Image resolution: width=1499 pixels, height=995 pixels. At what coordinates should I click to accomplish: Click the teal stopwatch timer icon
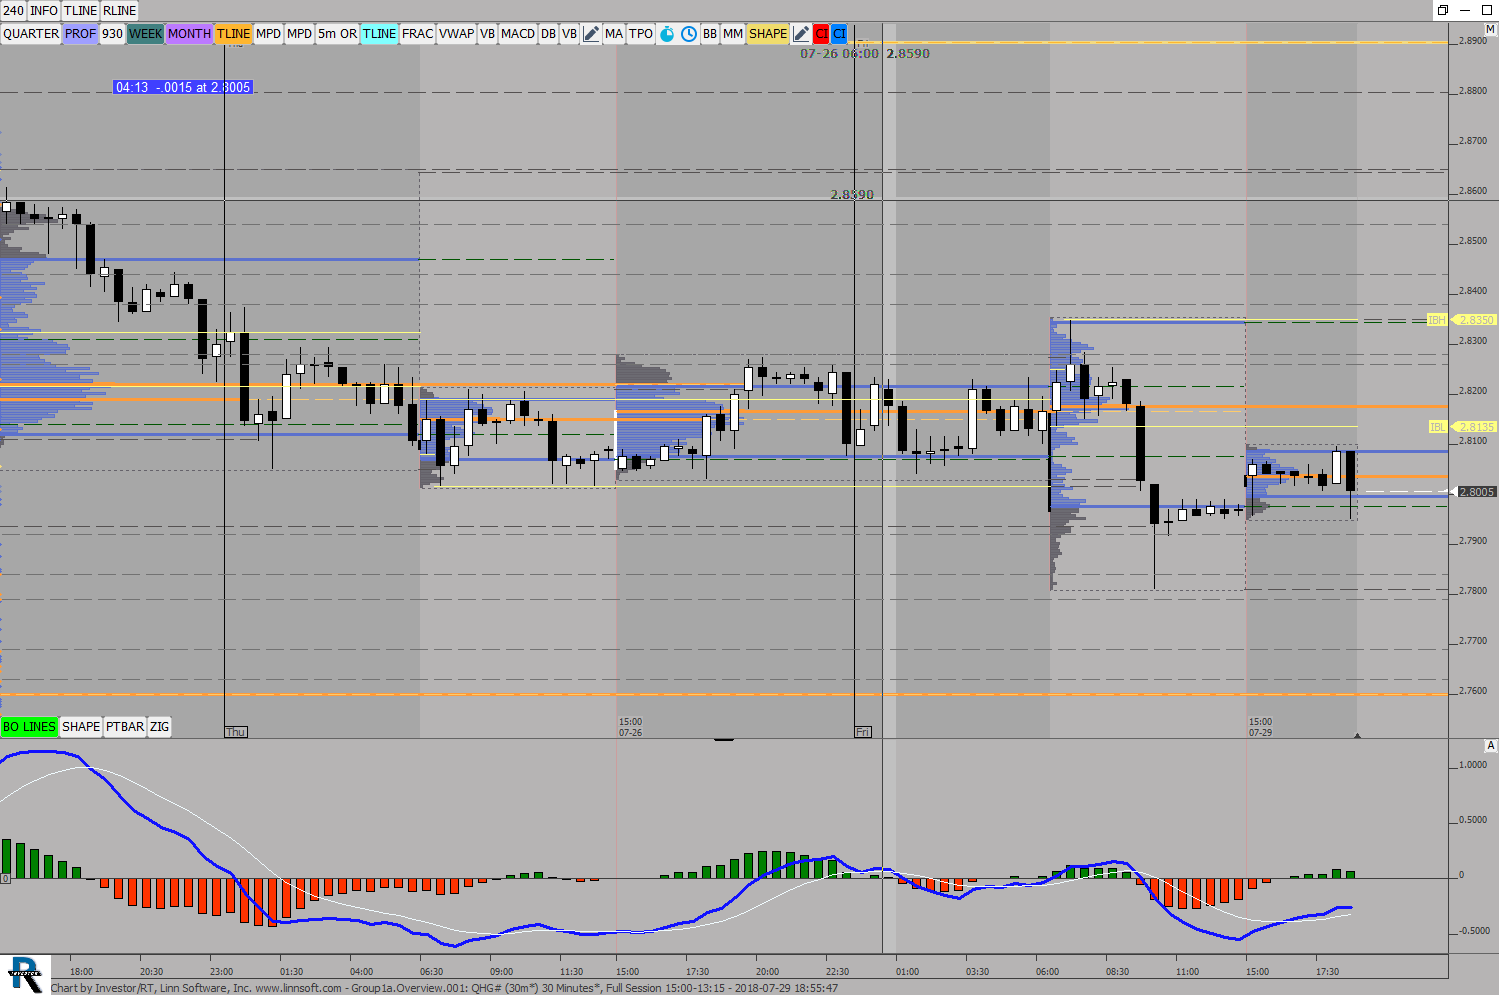coord(667,34)
